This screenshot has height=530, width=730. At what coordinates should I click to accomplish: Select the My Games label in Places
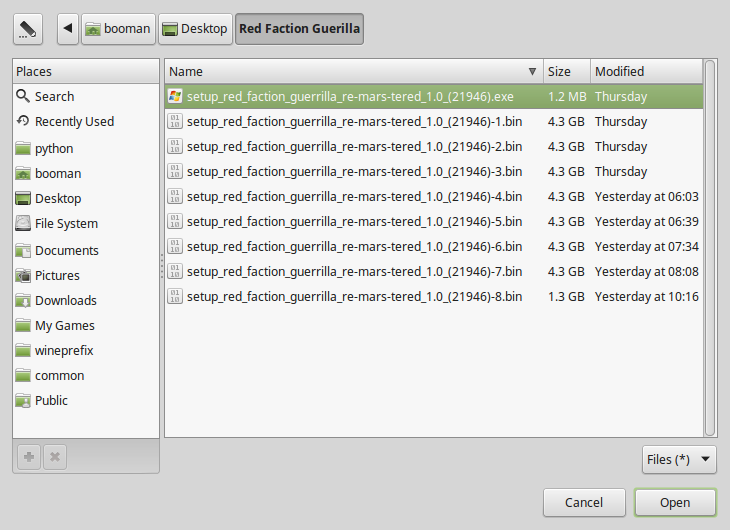point(65,326)
